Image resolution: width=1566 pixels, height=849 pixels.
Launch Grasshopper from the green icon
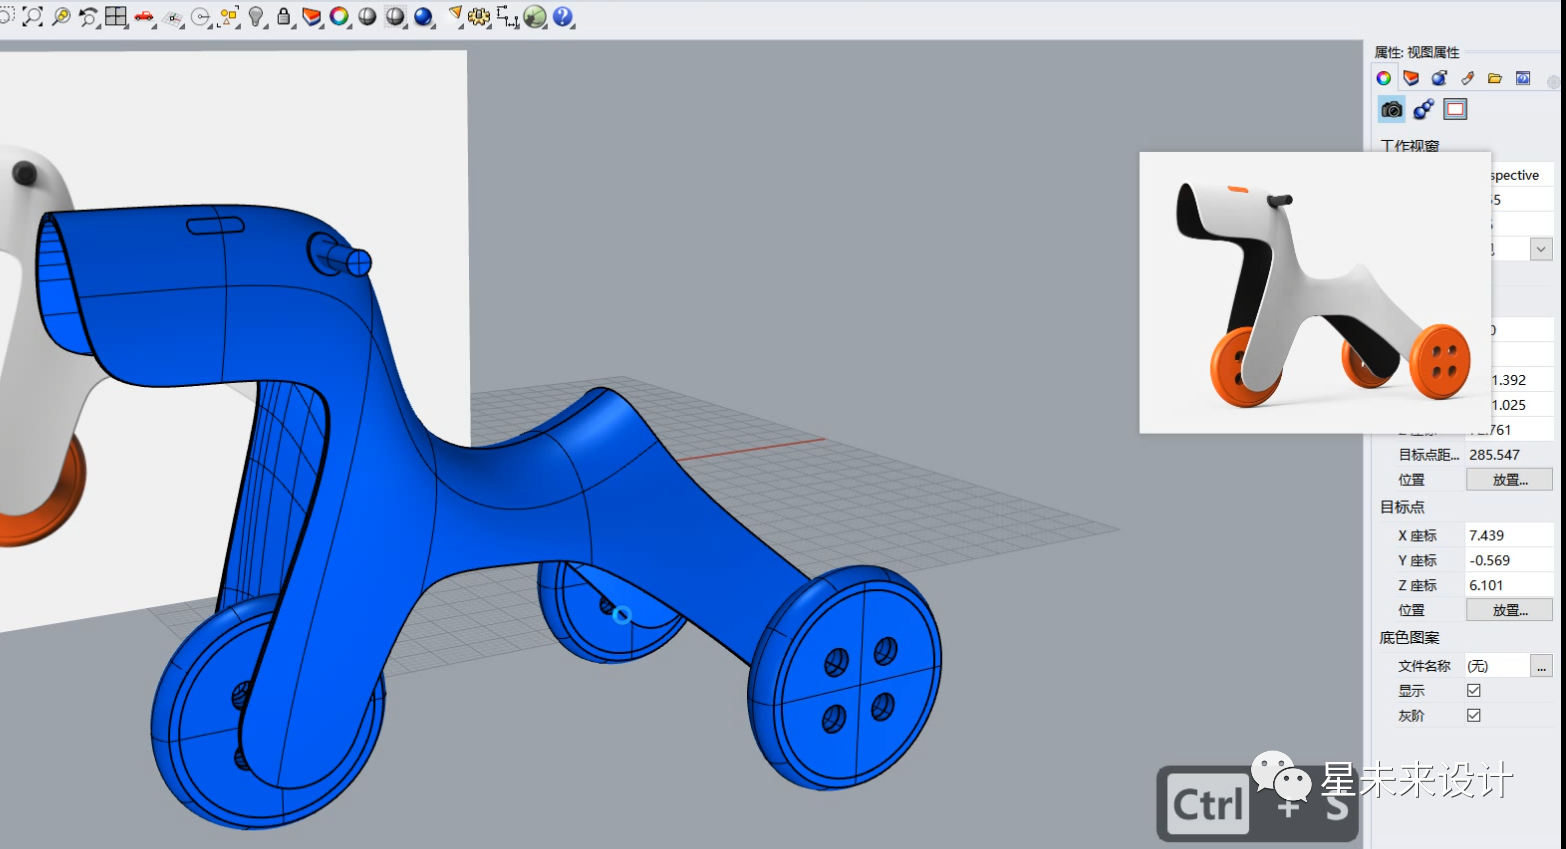pyautogui.click(x=536, y=17)
